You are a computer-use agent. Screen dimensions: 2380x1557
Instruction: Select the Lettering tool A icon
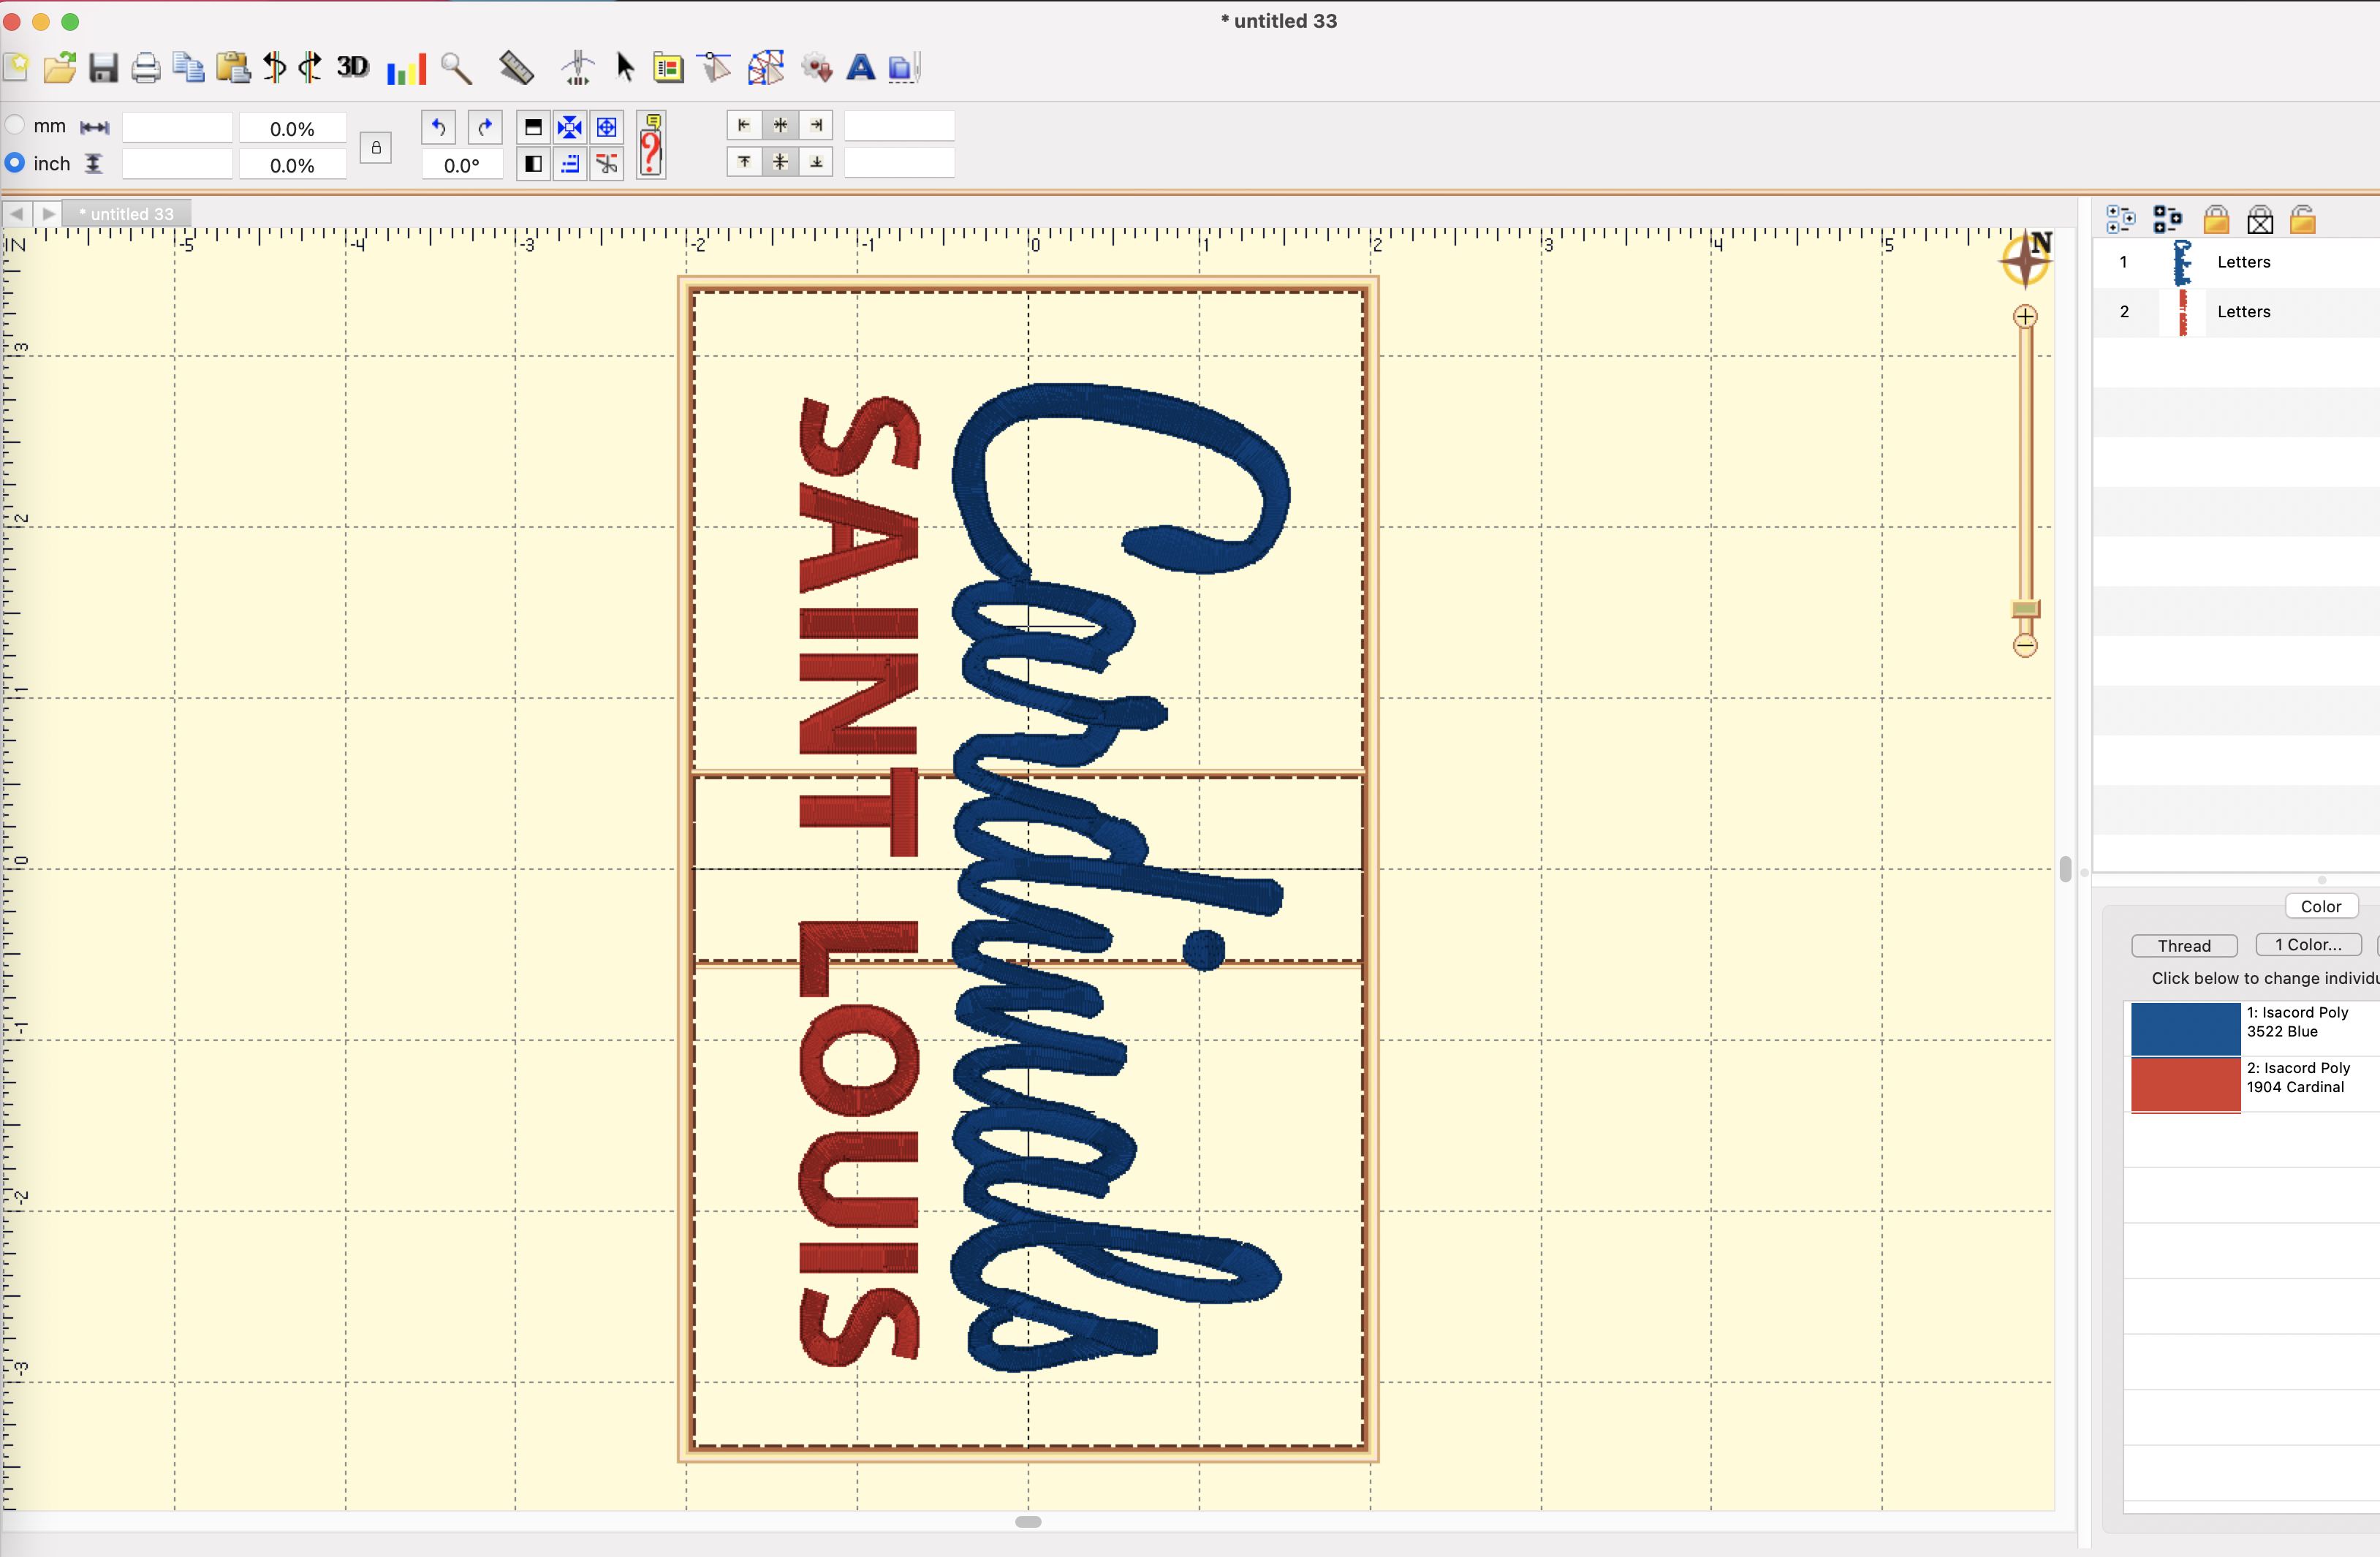pos(861,68)
